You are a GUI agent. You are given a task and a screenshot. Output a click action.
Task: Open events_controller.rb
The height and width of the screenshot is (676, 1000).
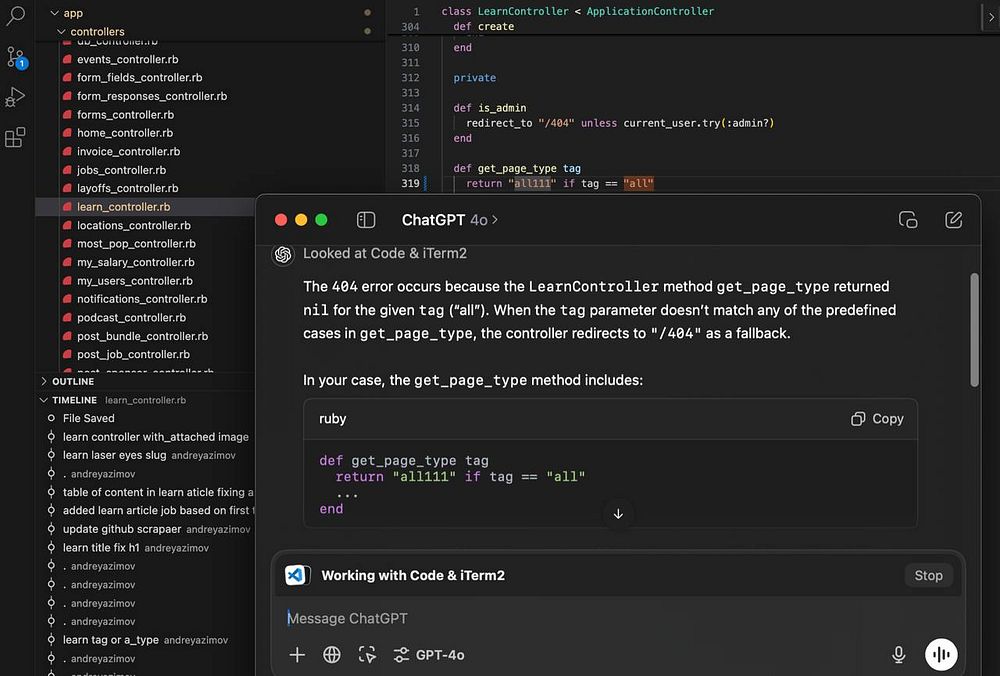coord(128,59)
